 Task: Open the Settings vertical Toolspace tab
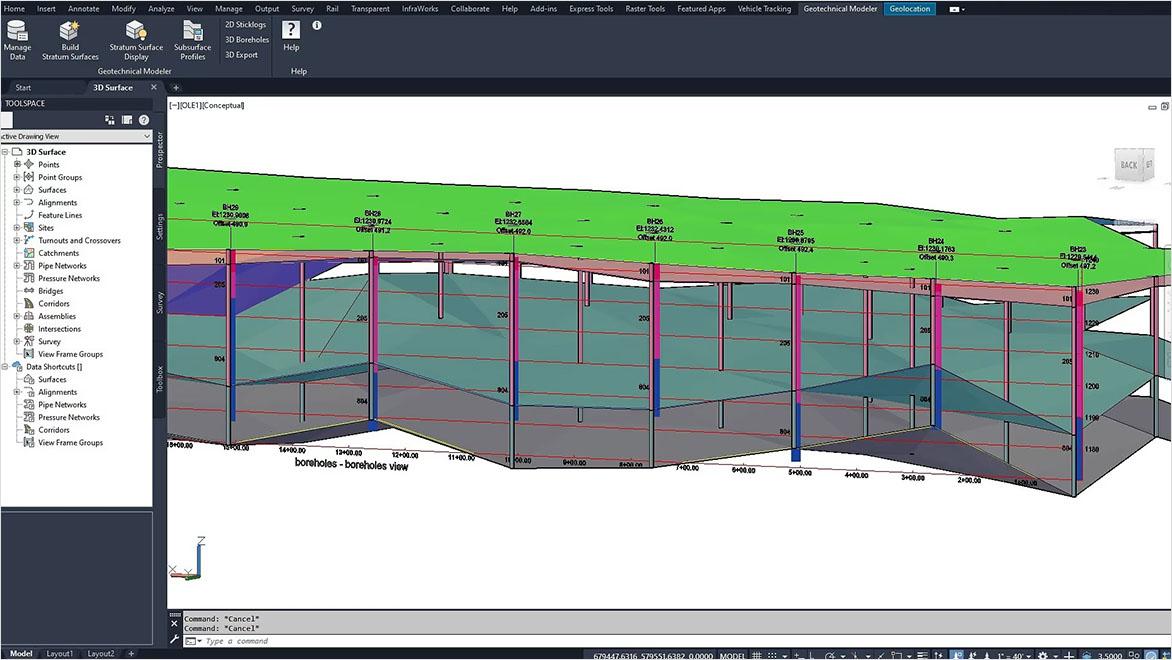(159, 226)
